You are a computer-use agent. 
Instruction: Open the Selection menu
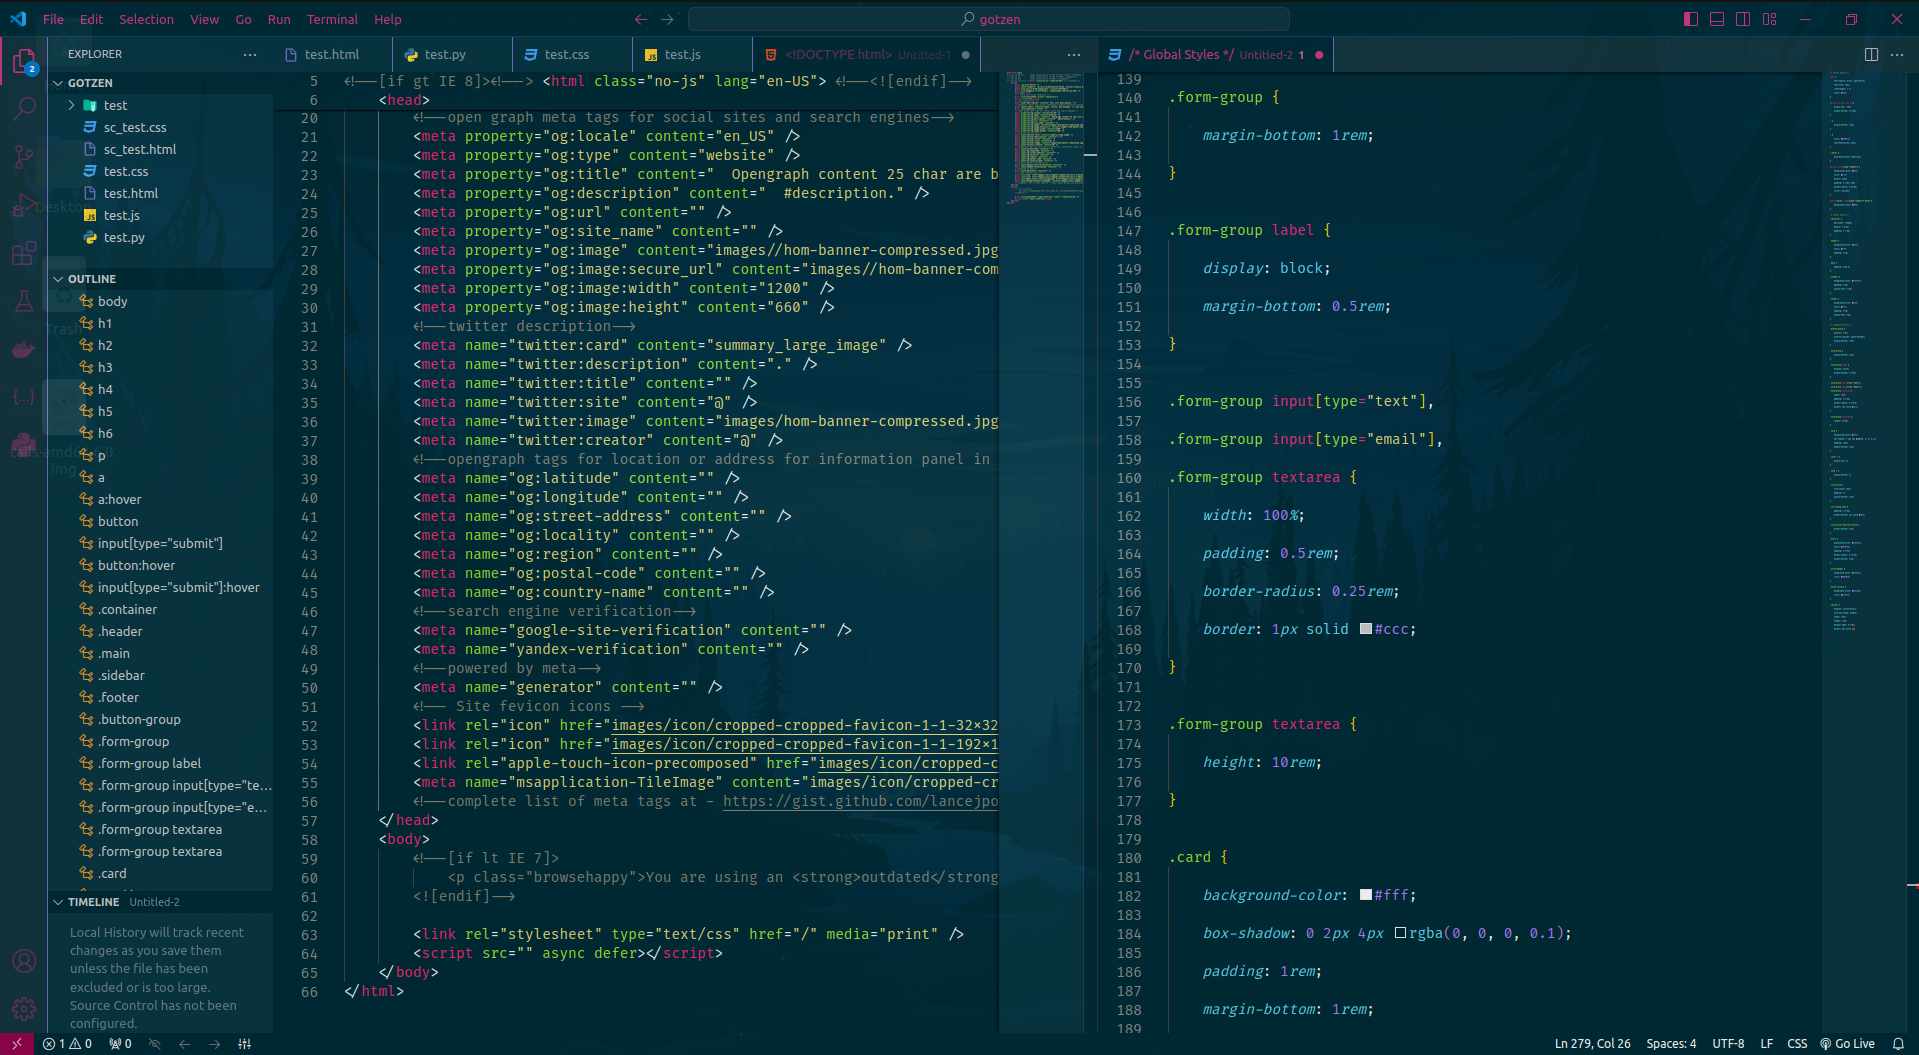tap(146, 19)
